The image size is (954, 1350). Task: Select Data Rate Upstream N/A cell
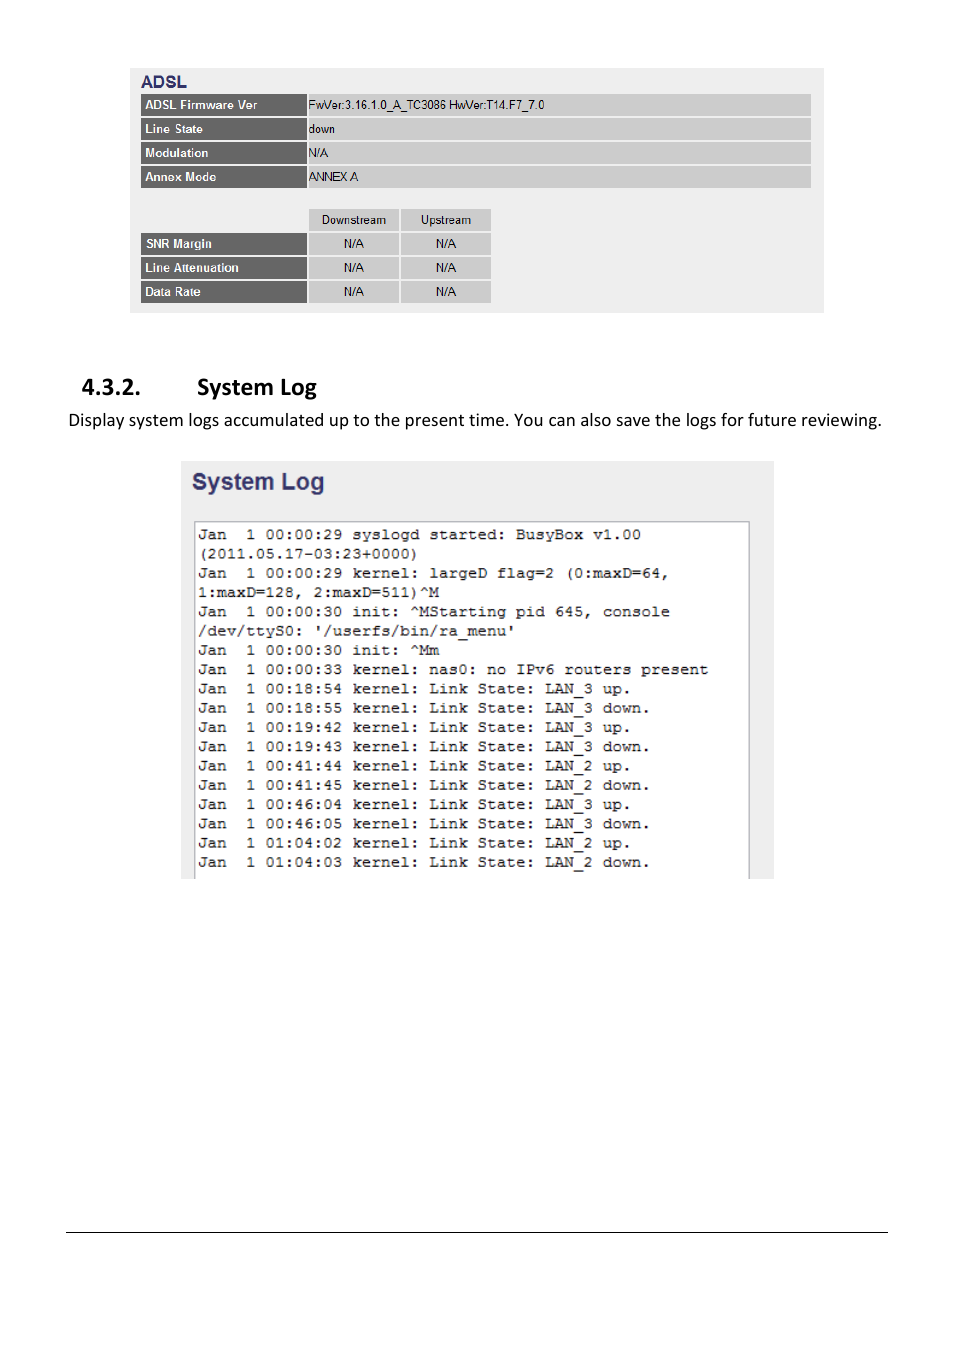[446, 292]
